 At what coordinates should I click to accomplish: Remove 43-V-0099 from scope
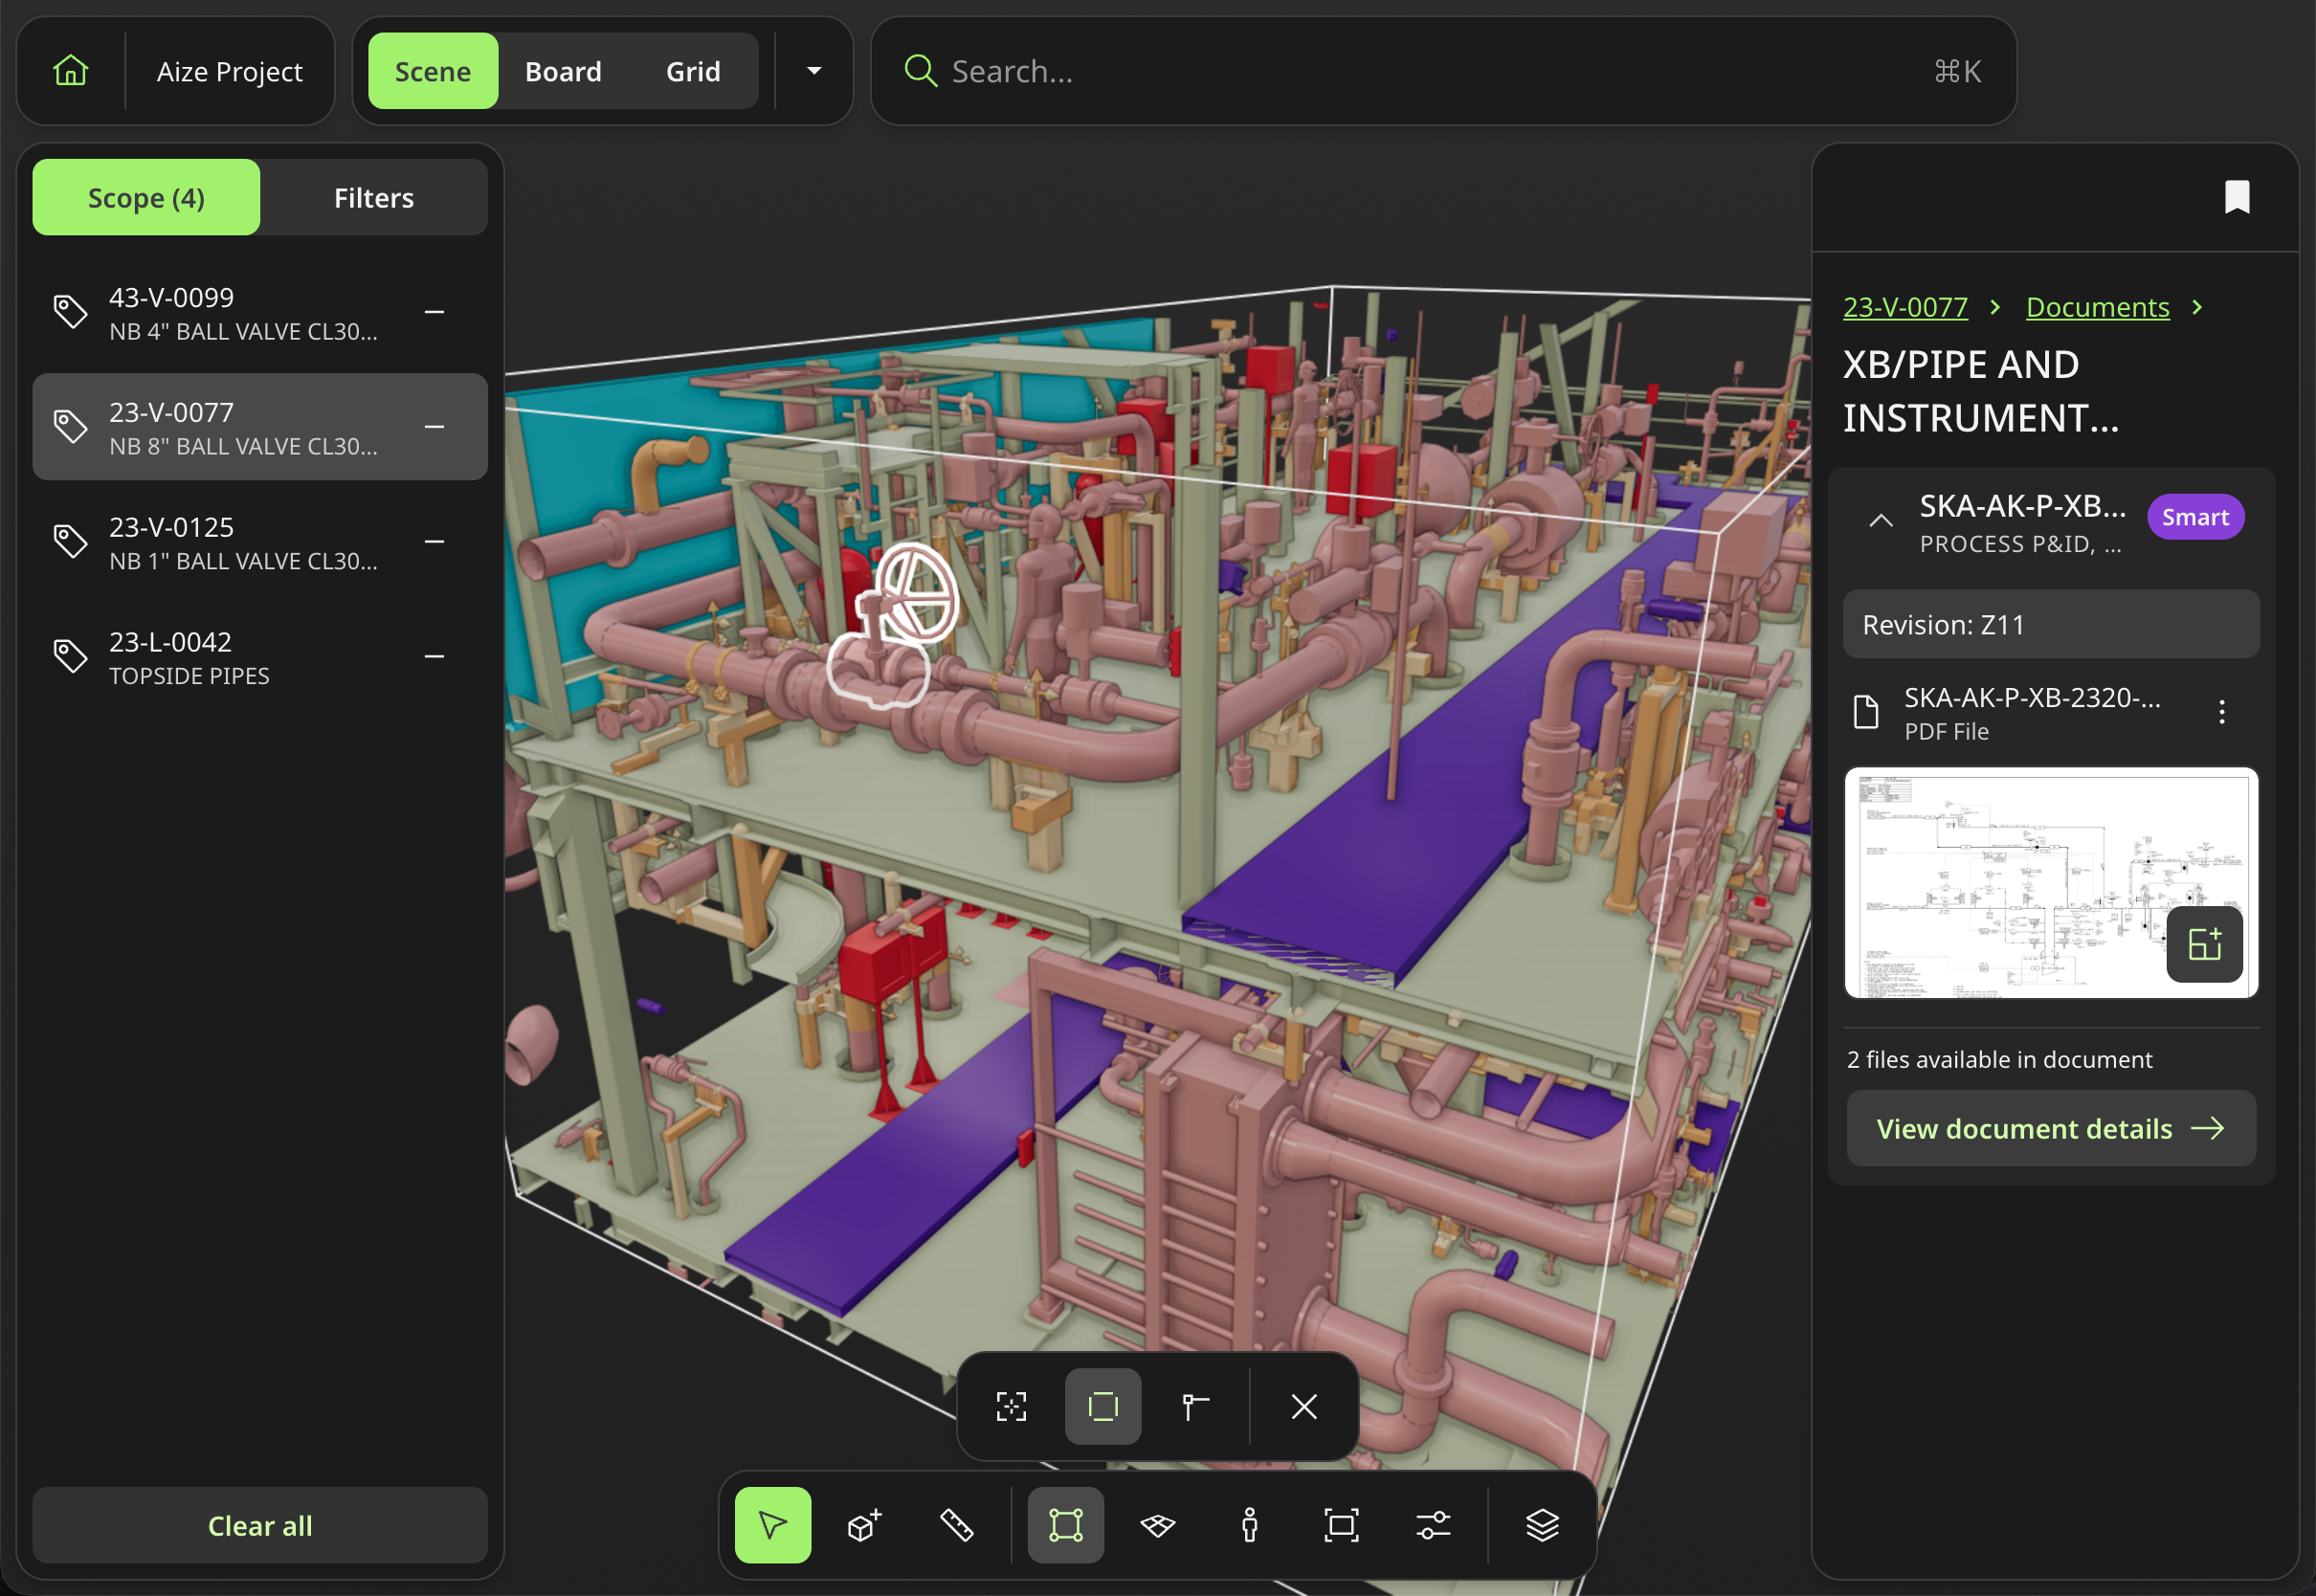(x=434, y=312)
